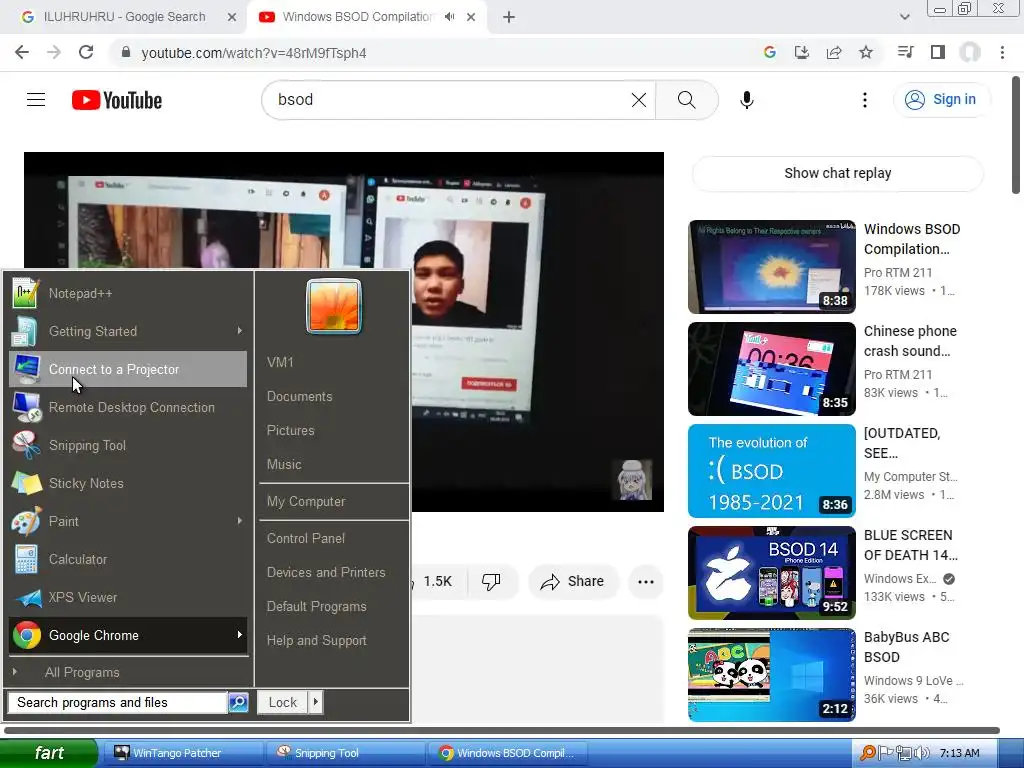The image size is (1024, 768).
Task: Click the action center flag tray icon
Action: pos(886,753)
